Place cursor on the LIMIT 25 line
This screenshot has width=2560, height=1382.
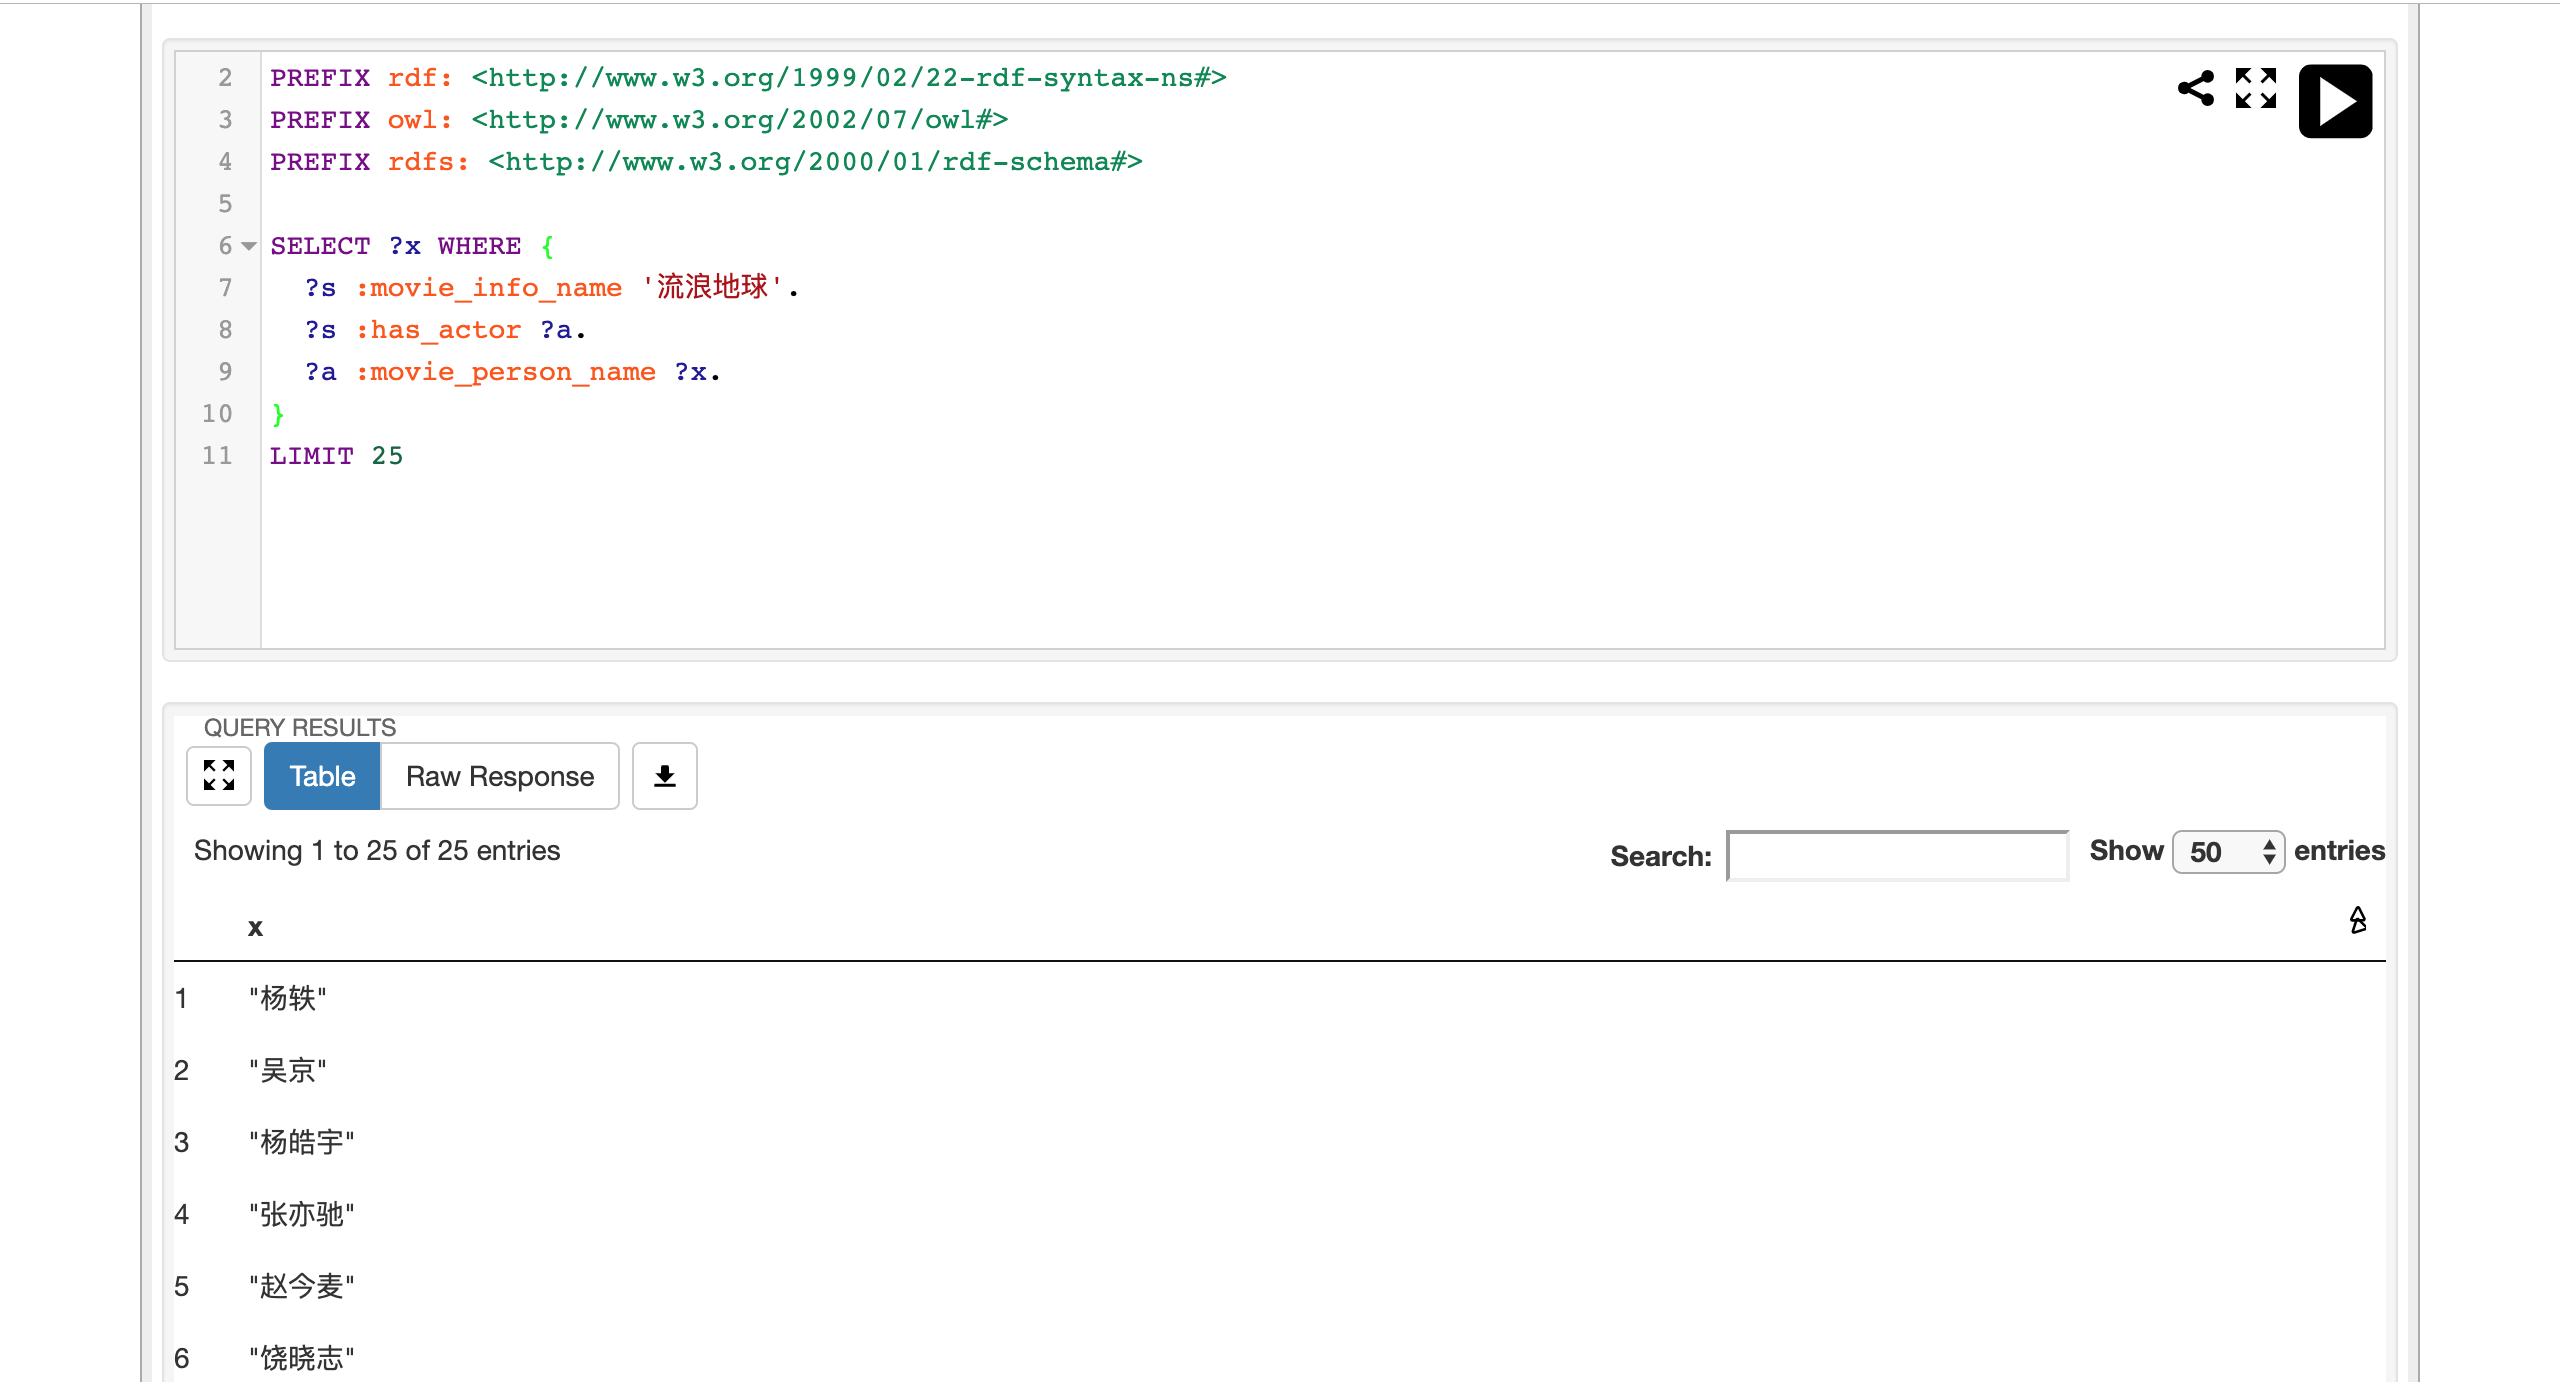(336, 456)
